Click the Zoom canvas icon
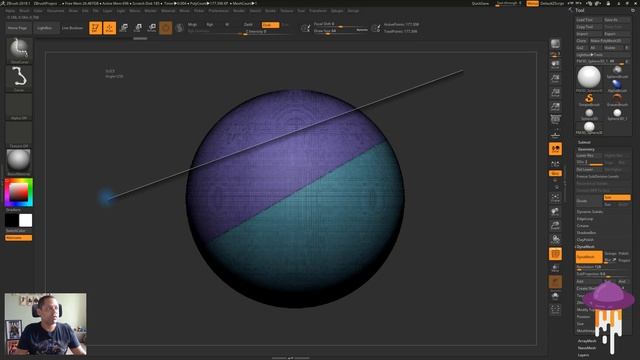 555,78
